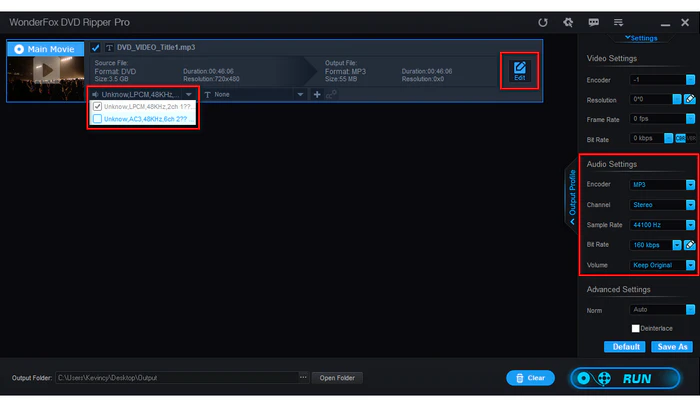Click the CC closed caption icon
Image resolution: width=700 pixels, height=407 pixels.
click(x=331, y=95)
